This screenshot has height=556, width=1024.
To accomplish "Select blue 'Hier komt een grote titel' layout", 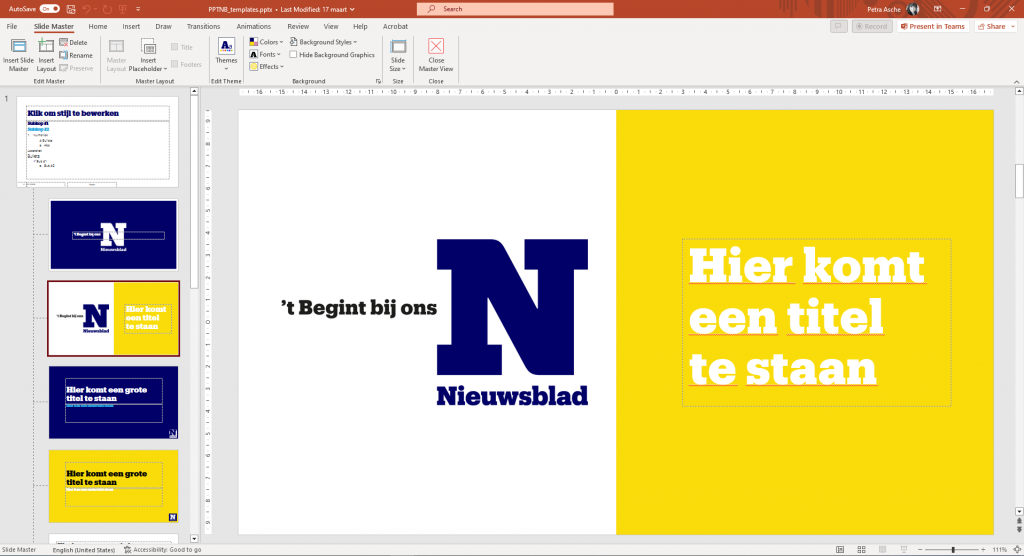I will (114, 402).
